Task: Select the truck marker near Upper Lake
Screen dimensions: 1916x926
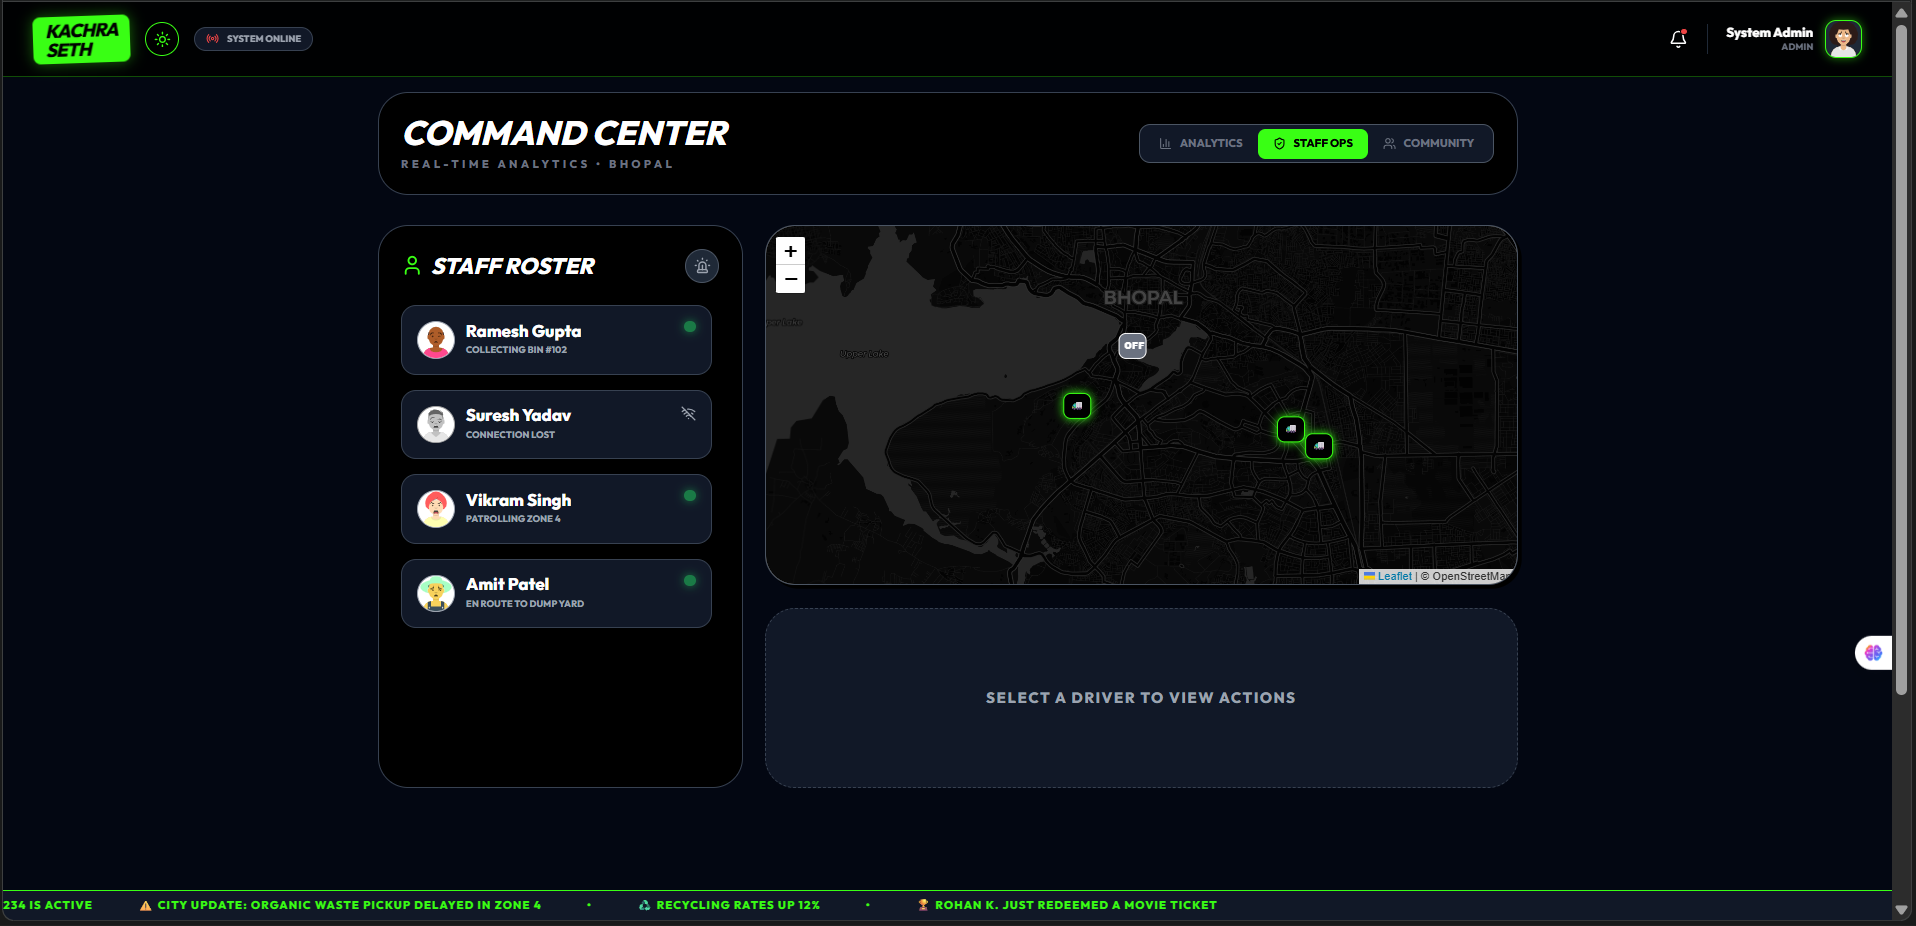Action: [1077, 407]
